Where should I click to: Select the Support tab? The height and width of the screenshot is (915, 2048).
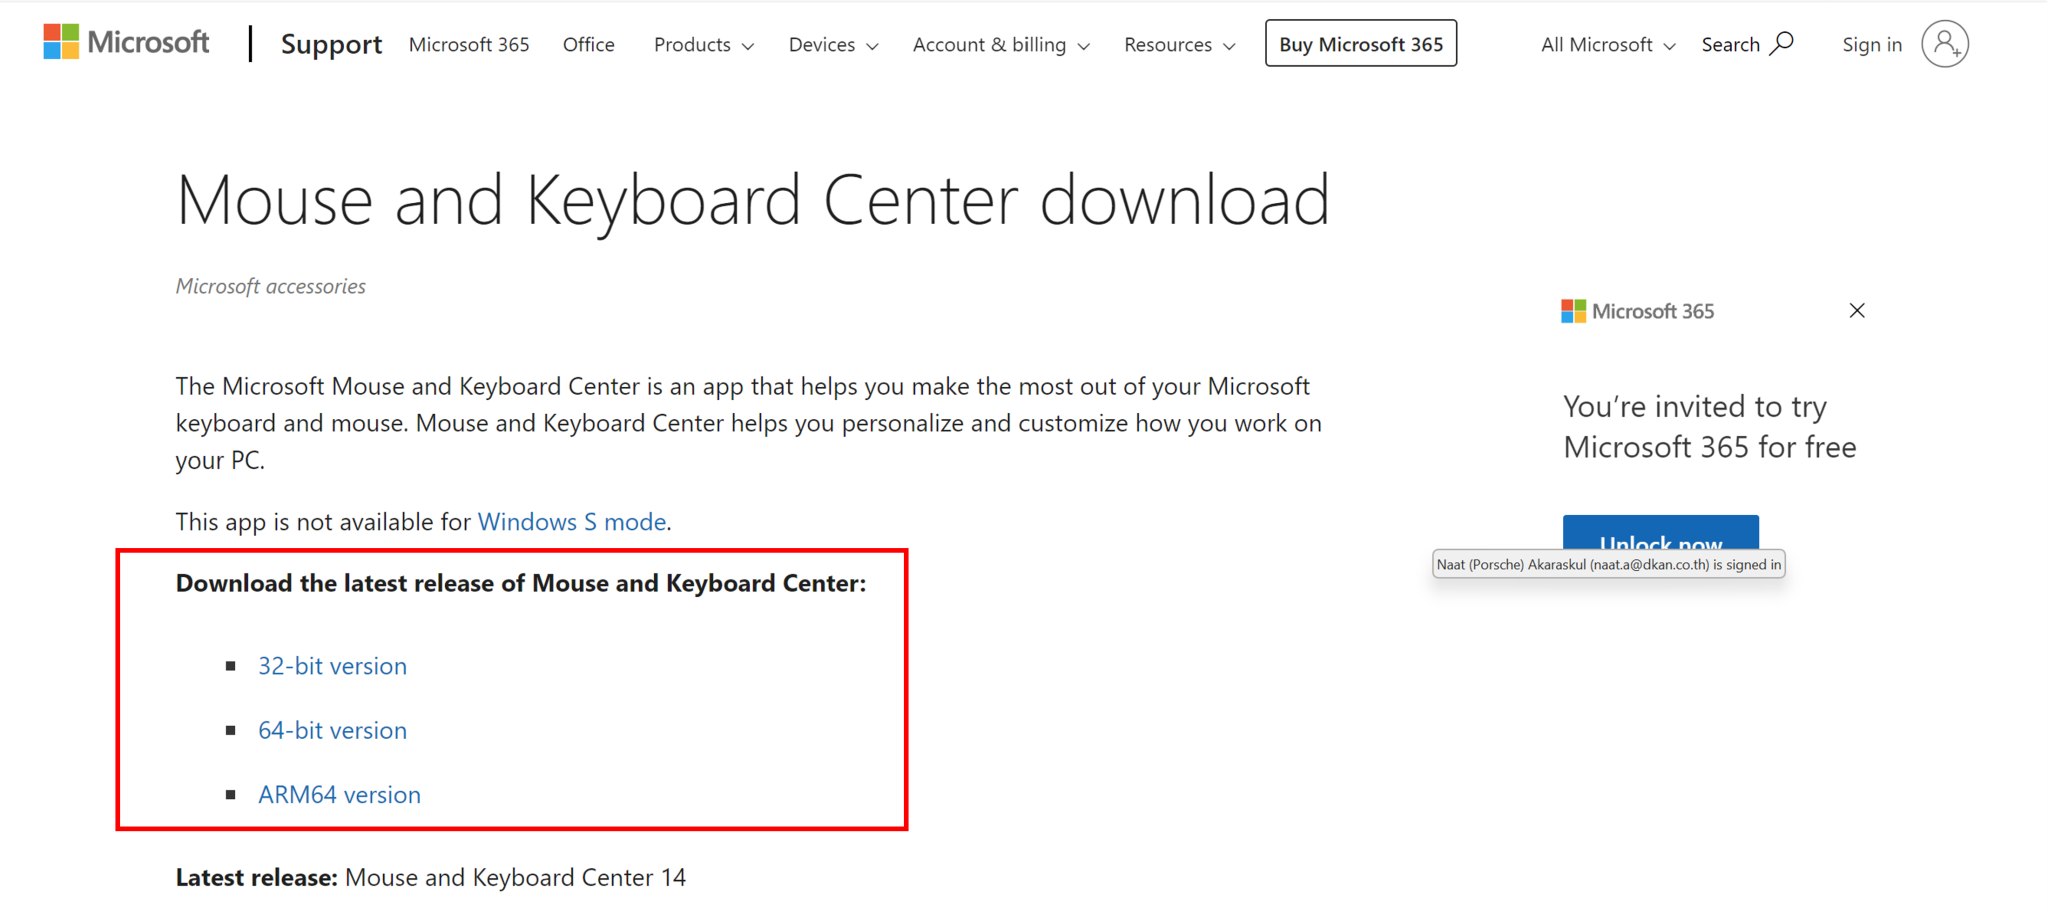tap(331, 44)
